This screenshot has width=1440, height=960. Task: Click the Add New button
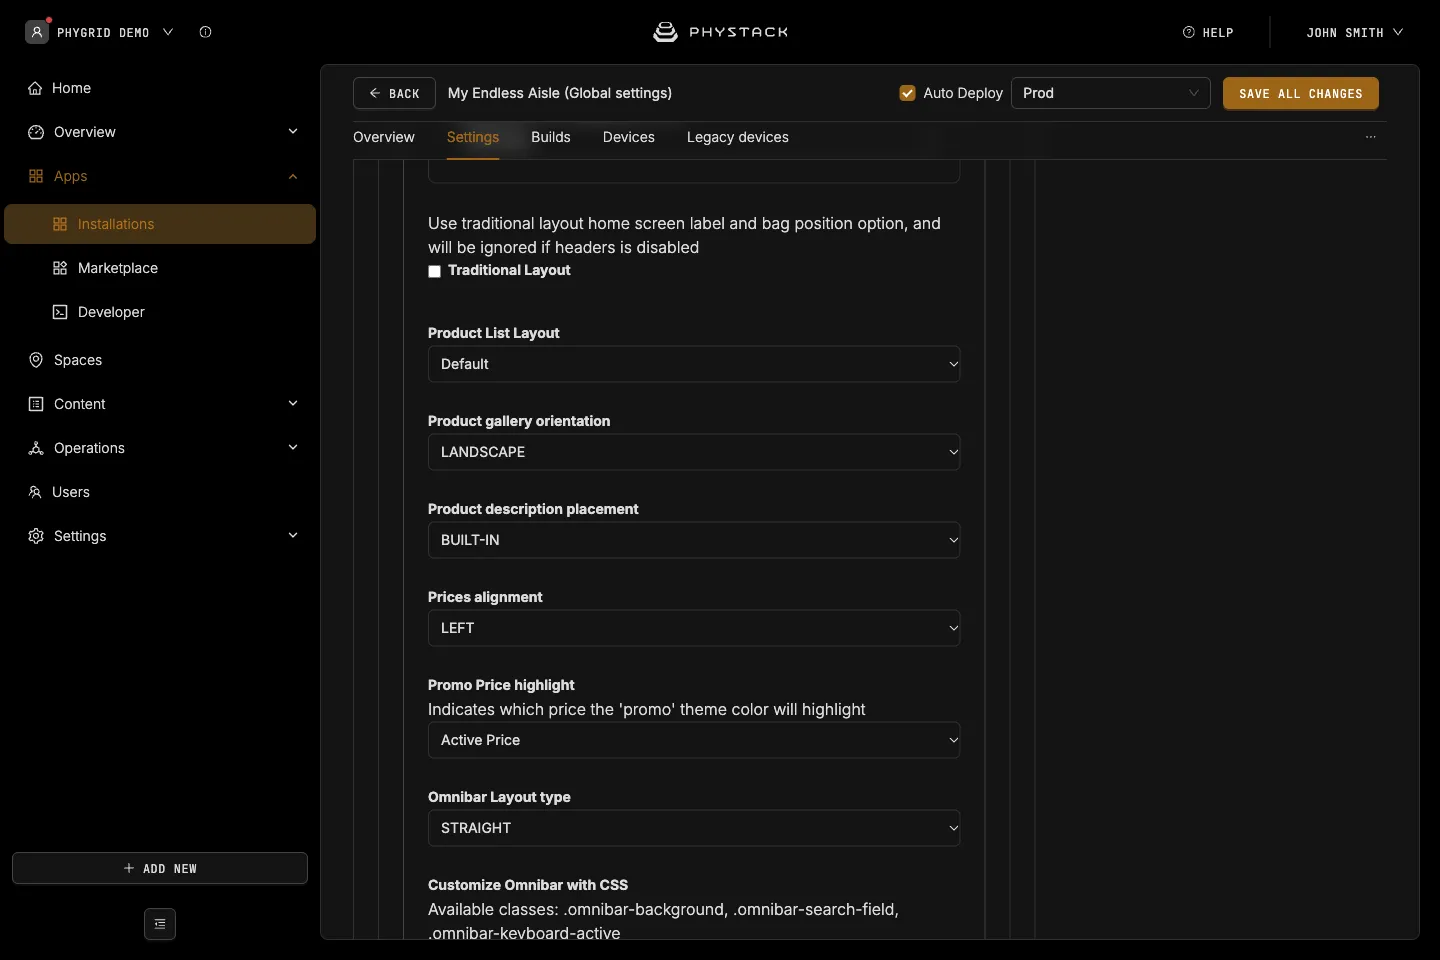coord(160,868)
